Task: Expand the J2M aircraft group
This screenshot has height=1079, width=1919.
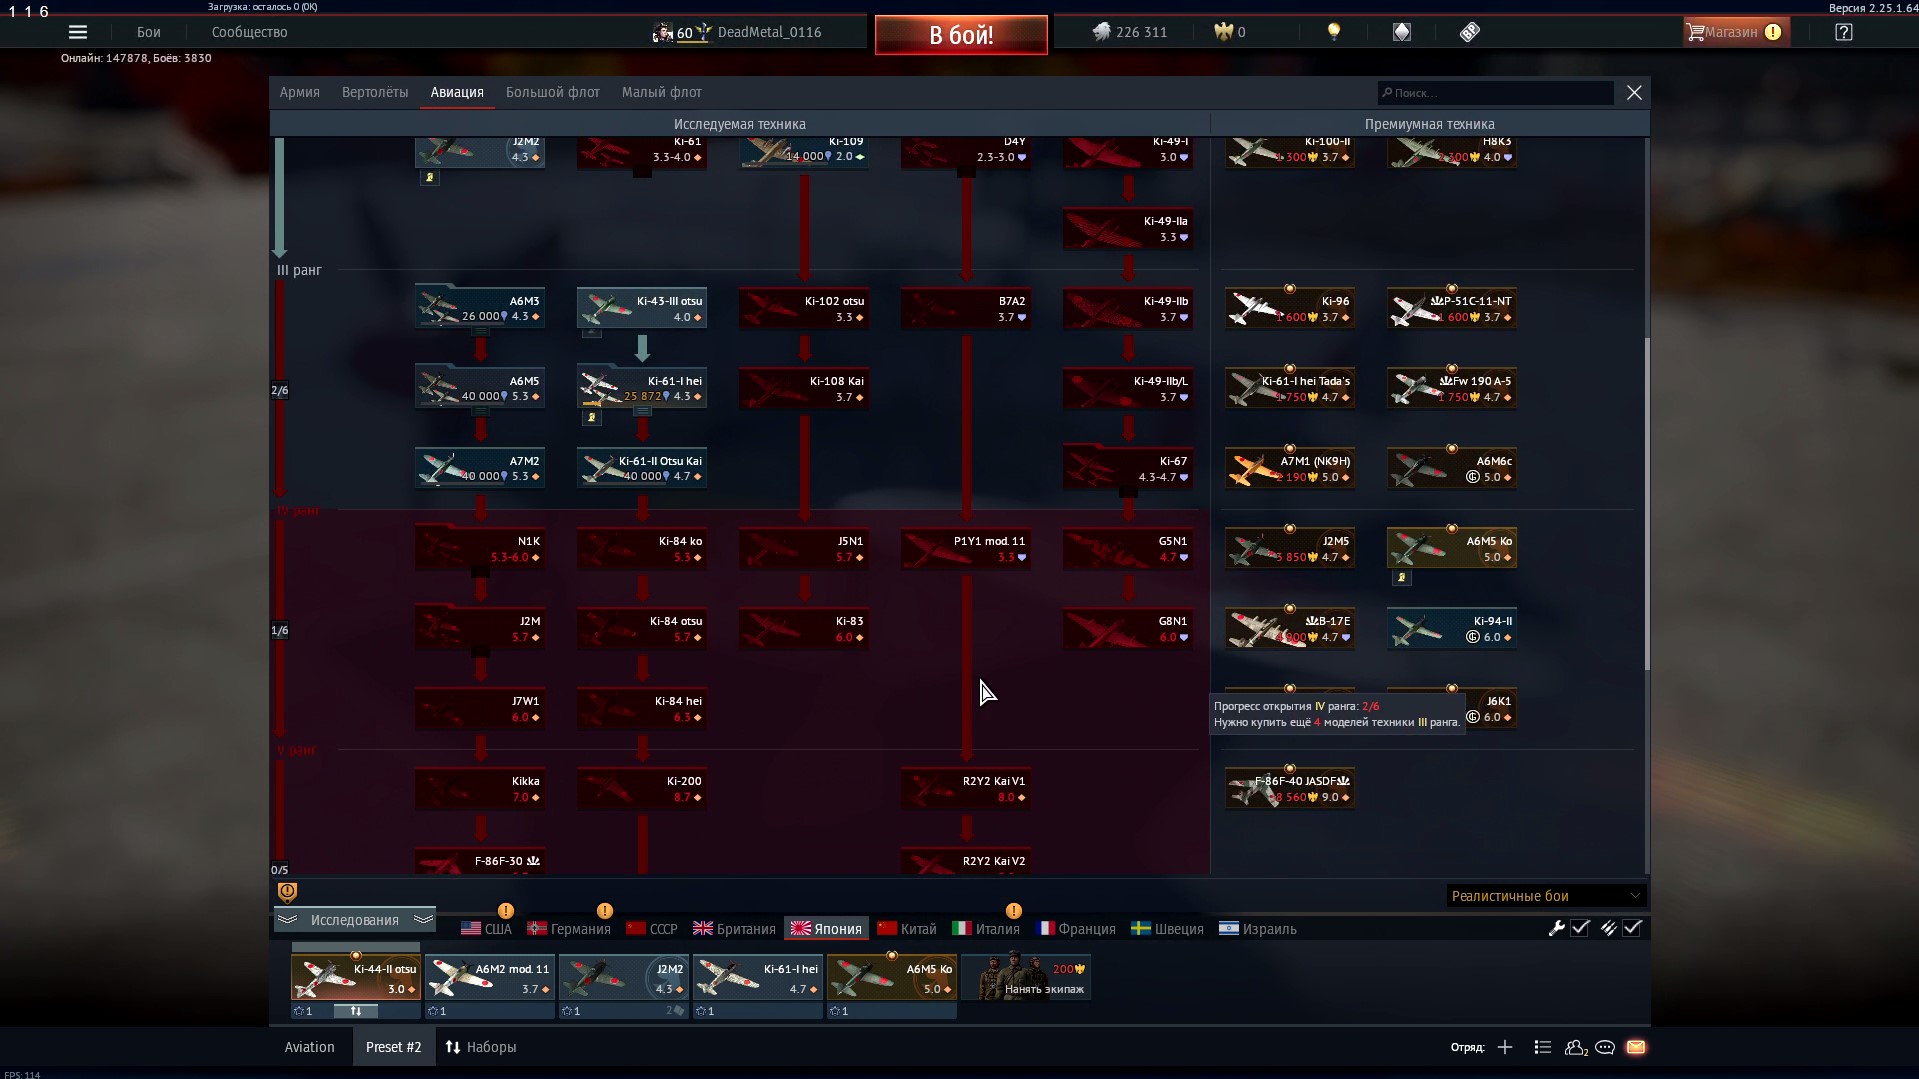Action: [x=480, y=628]
